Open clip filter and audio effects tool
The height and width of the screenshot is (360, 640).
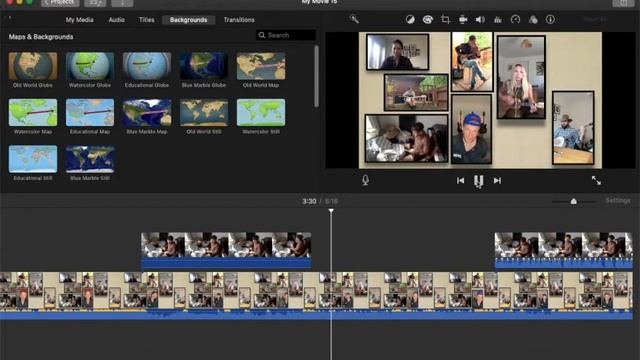(x=533, y=20)
